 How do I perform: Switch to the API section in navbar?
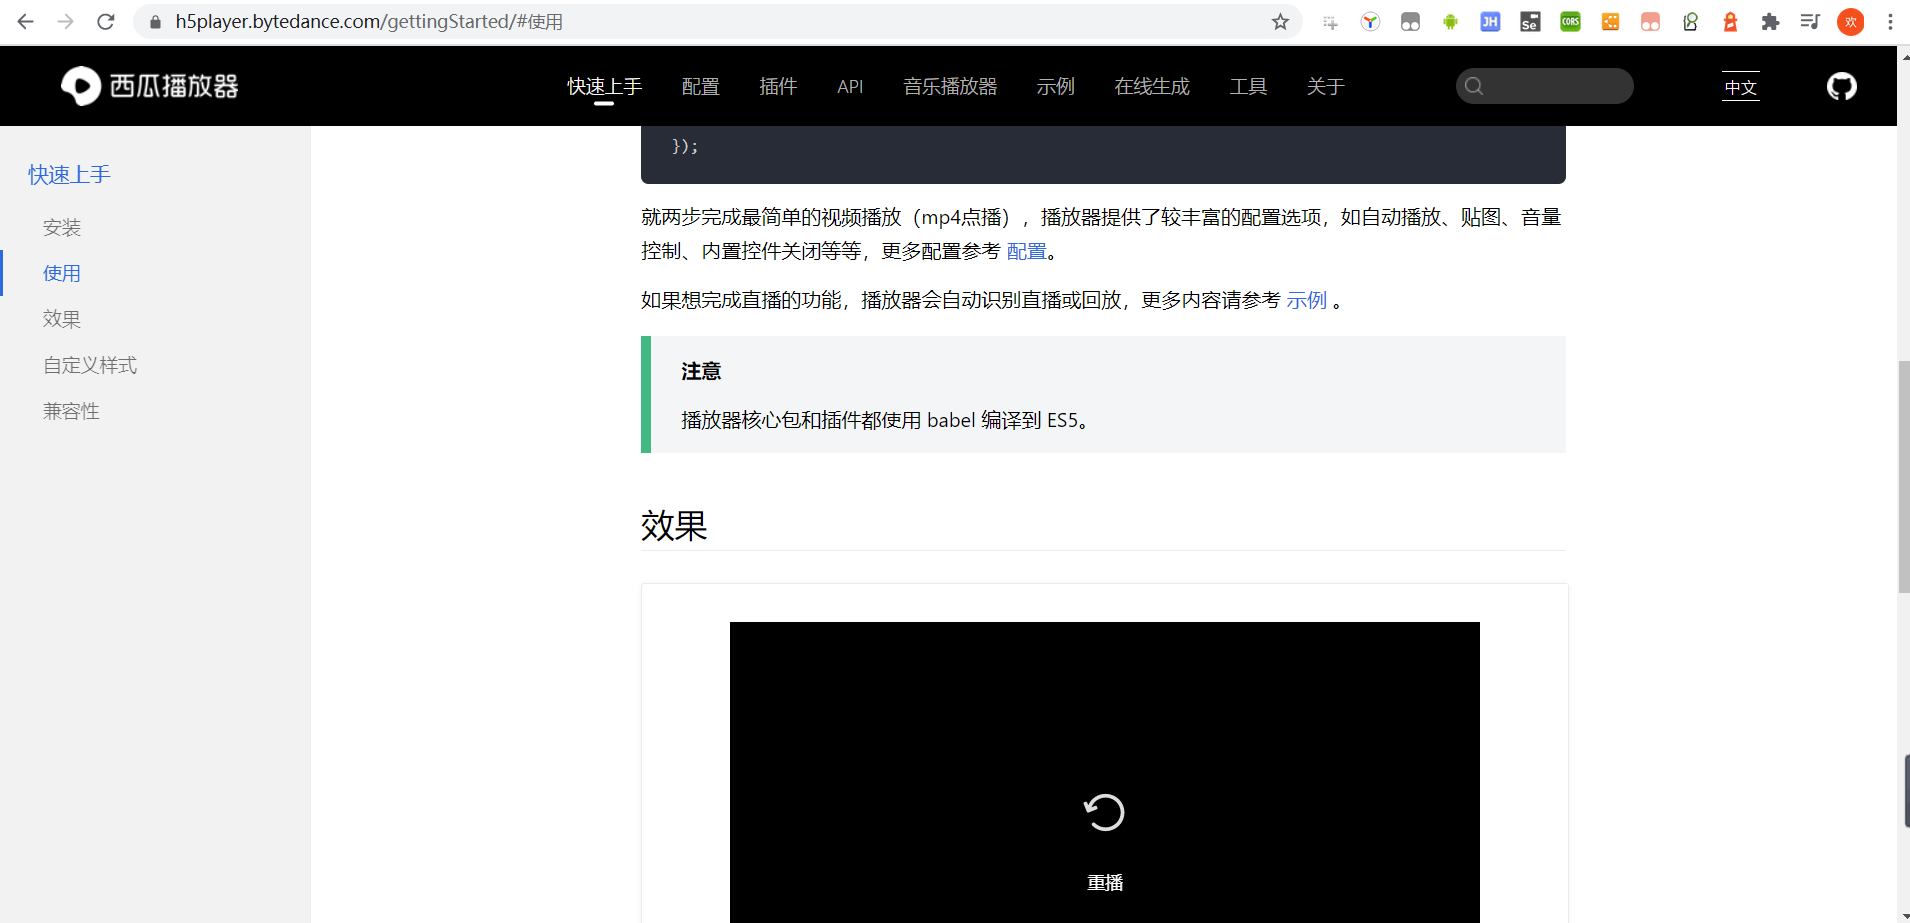(x=849, y=86)
